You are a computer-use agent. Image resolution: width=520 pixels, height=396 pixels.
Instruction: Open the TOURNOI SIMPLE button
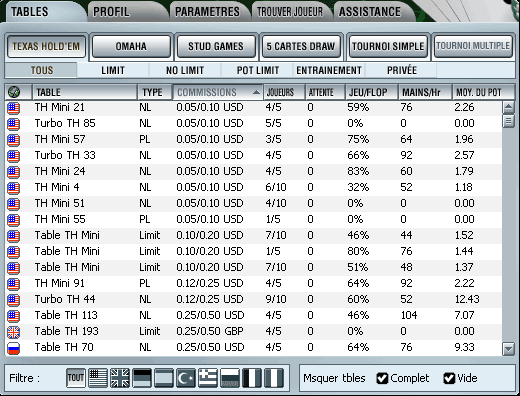388,46
